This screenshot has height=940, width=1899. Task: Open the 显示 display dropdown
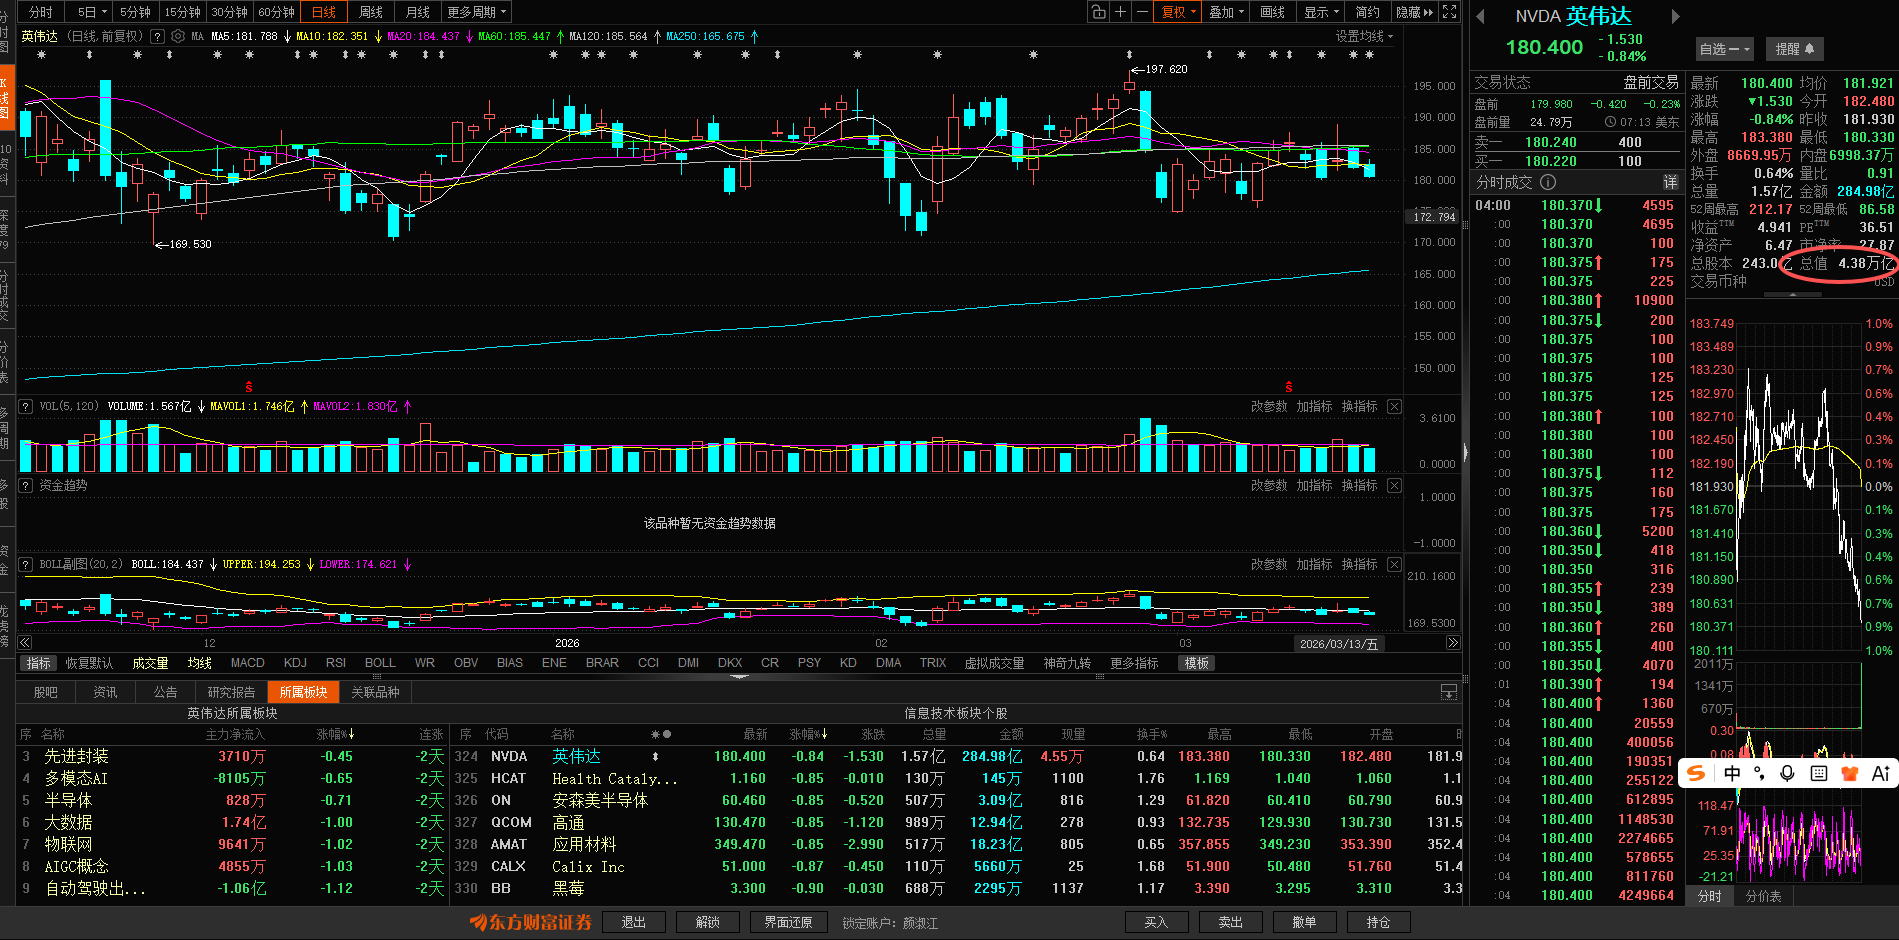1321,12
